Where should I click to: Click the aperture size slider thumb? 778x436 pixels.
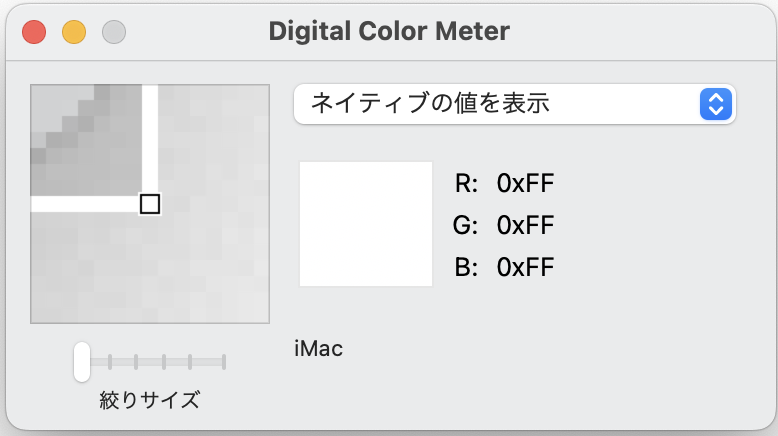click(x=82, y=361)
